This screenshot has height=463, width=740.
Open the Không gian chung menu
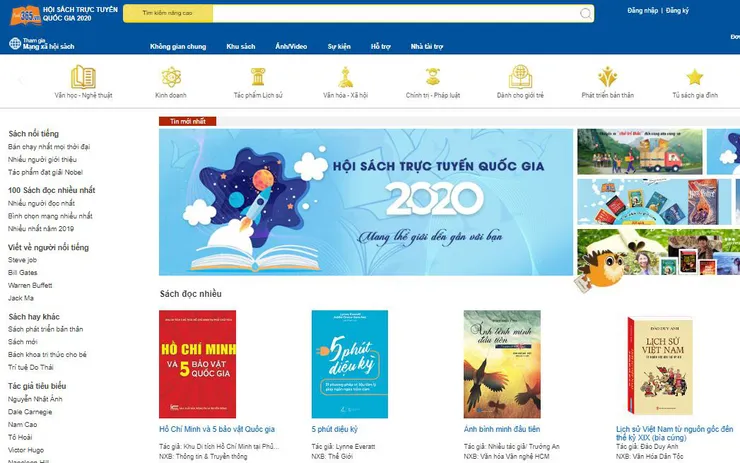(178, 46)
